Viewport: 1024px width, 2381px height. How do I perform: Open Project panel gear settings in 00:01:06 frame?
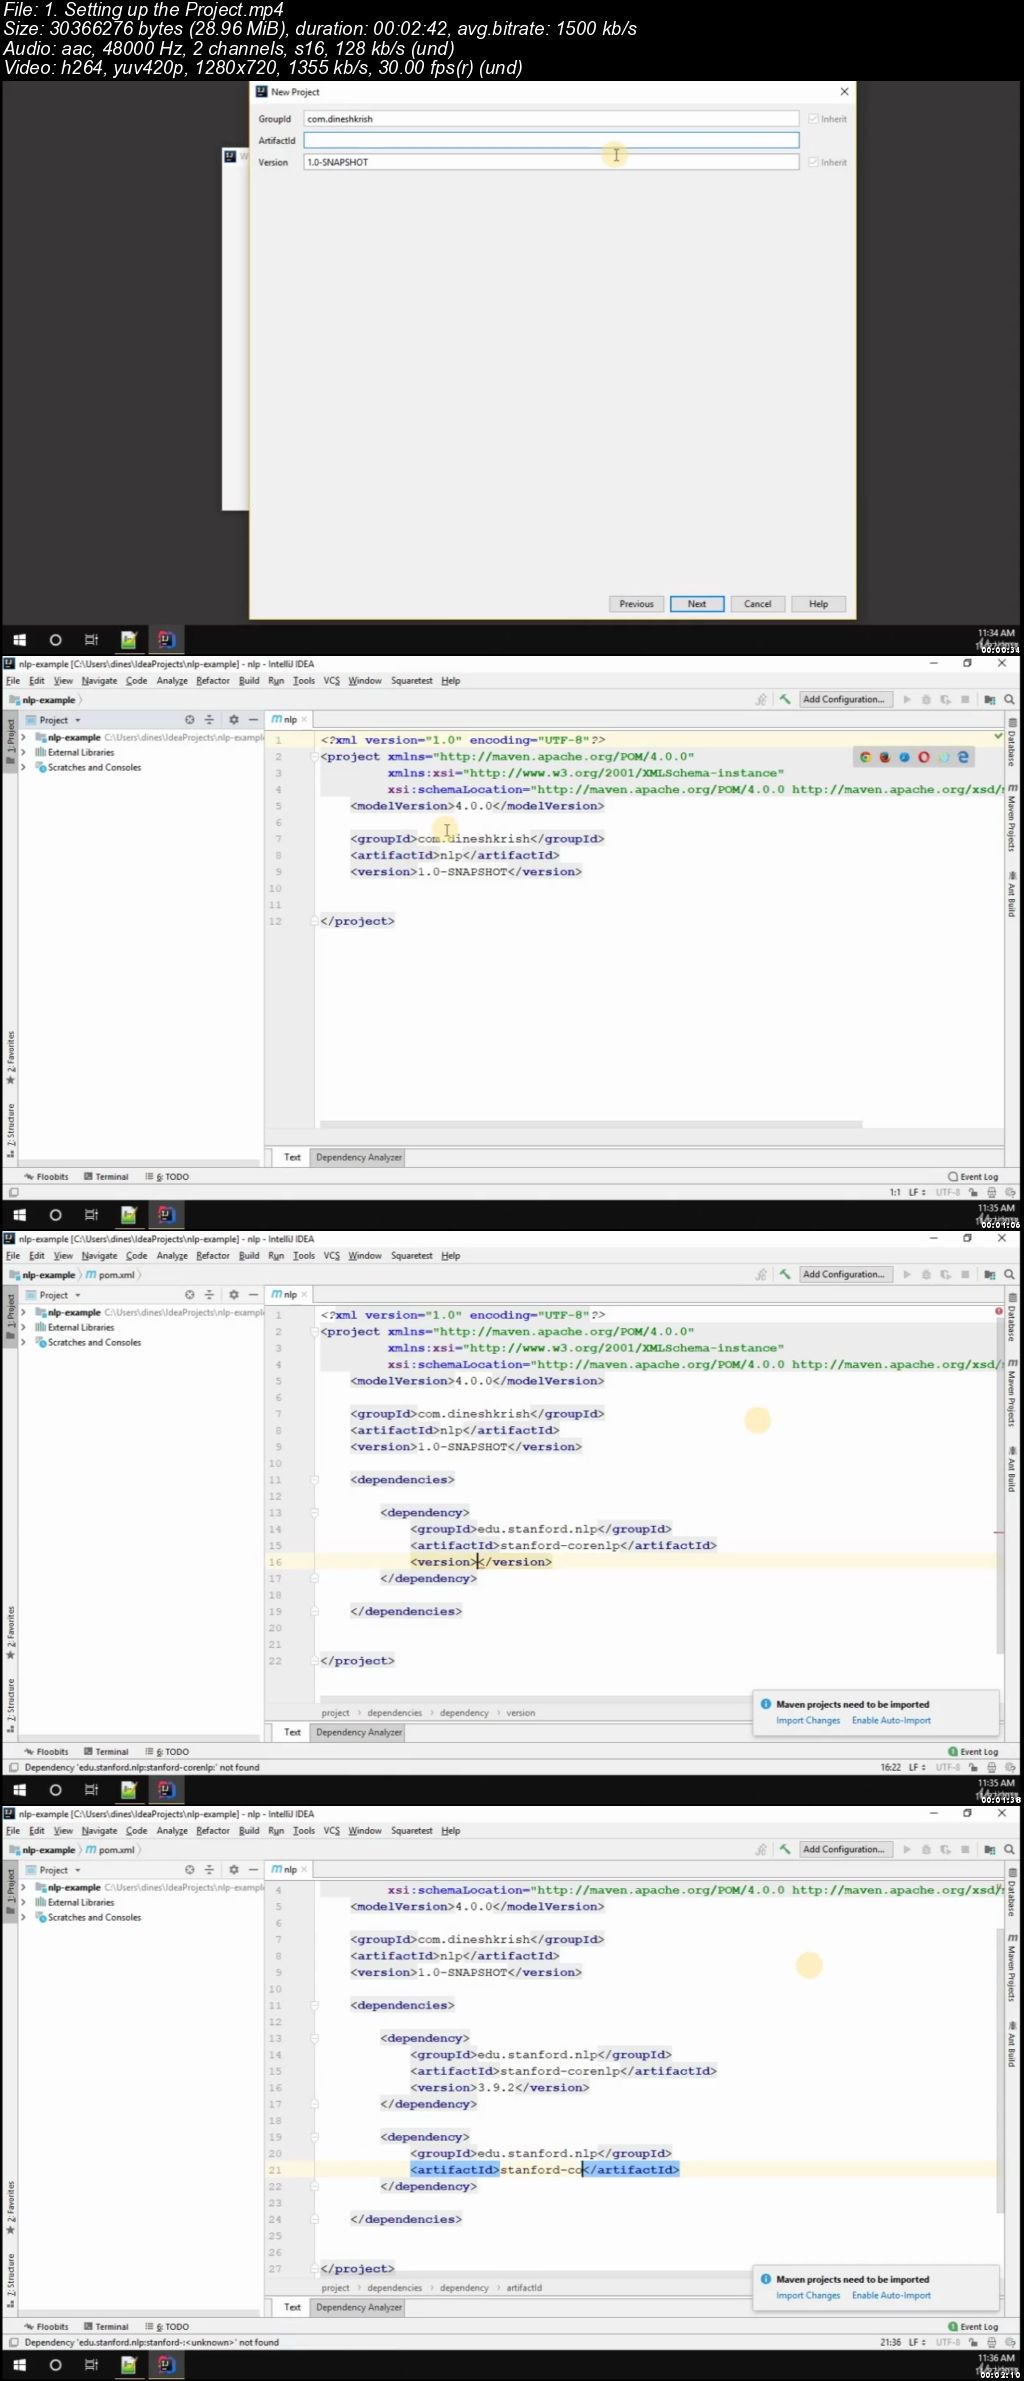click(x=233, y=720)
